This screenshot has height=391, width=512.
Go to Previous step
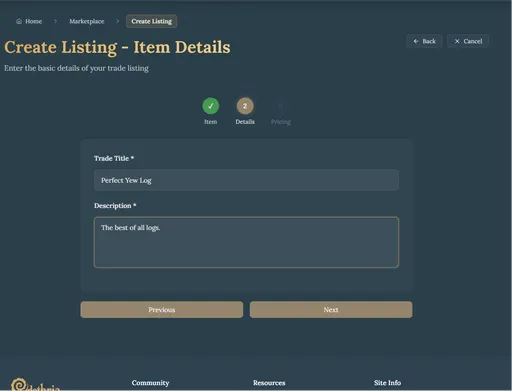(162, 310)
